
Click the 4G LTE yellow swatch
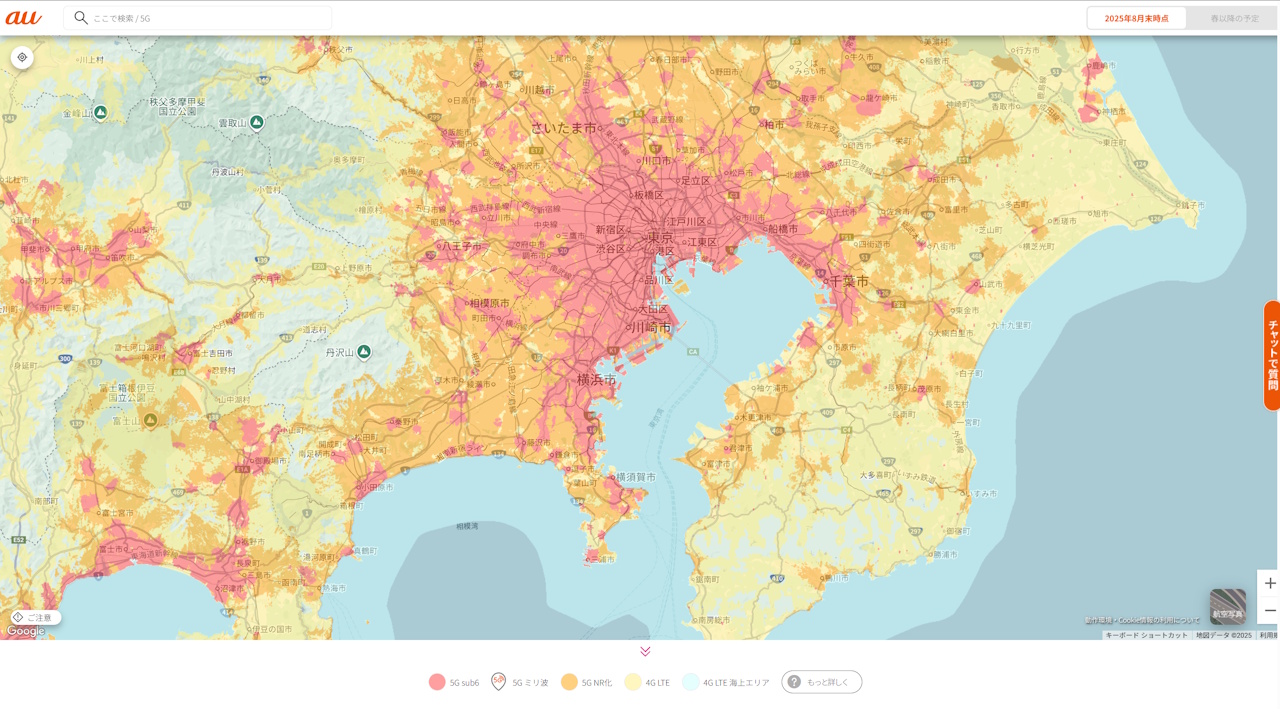click(633, 682)
